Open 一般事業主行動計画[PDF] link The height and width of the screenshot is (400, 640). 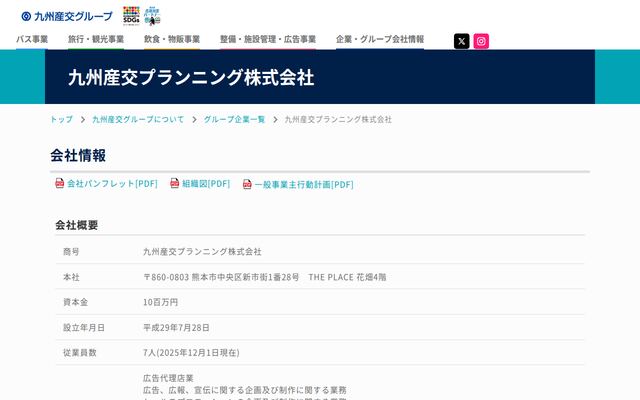pos(304,185)
